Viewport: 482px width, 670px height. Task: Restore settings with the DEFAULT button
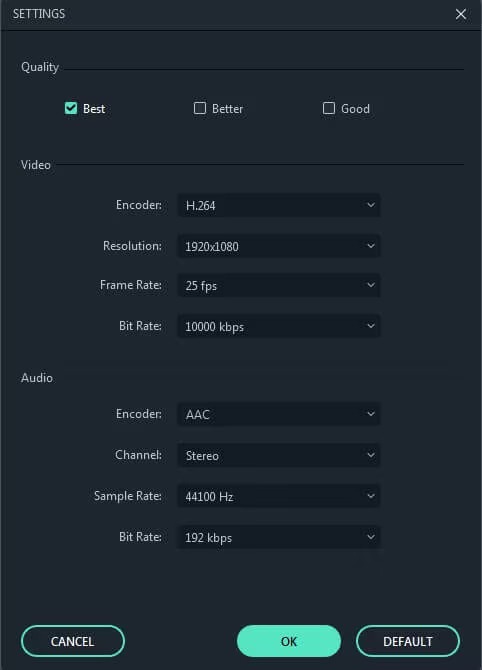click(x=408, y=641)
